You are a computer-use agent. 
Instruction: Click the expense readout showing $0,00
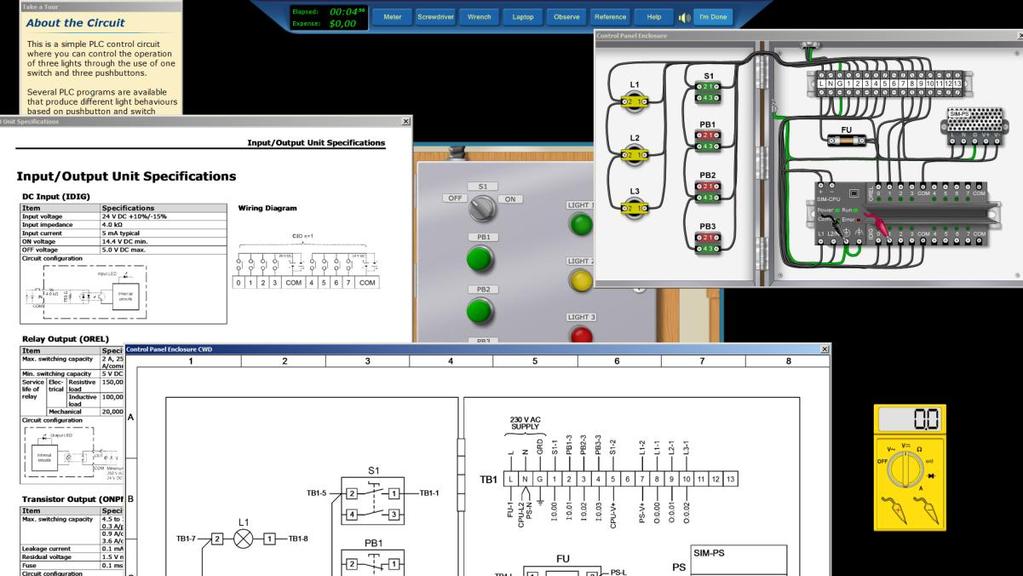(343, 23)
